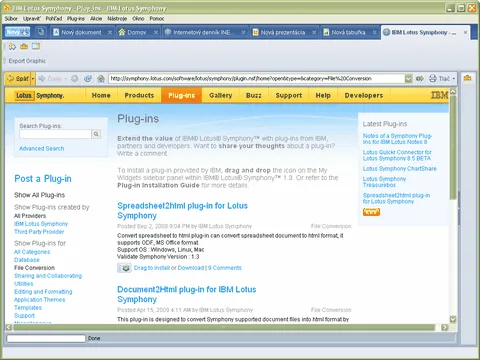Switch to the Nová tabuľka tab

pos(348,32)
